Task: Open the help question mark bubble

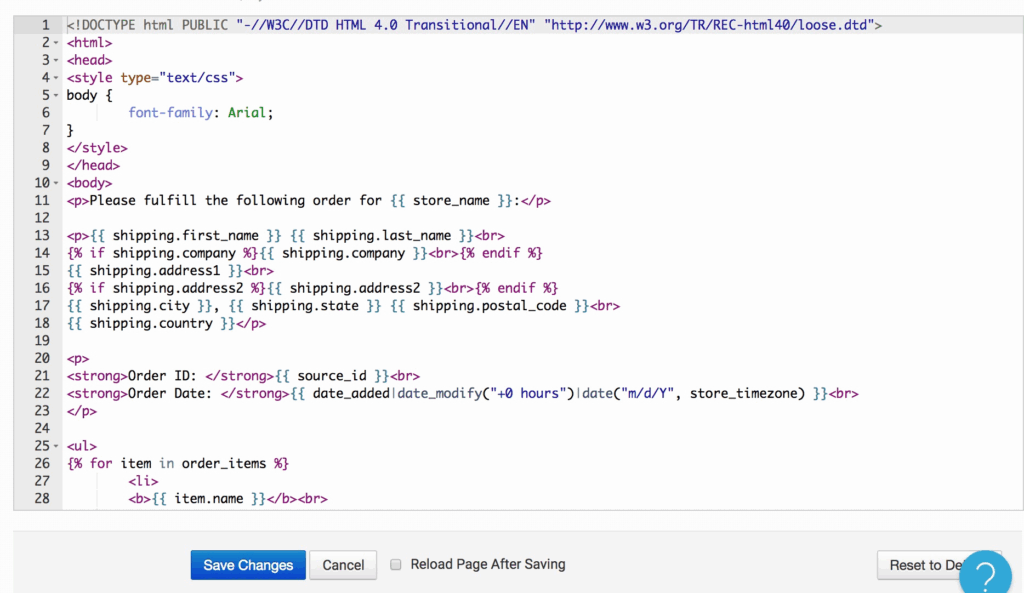Action: pyautogui.click(x=984, y=574)
